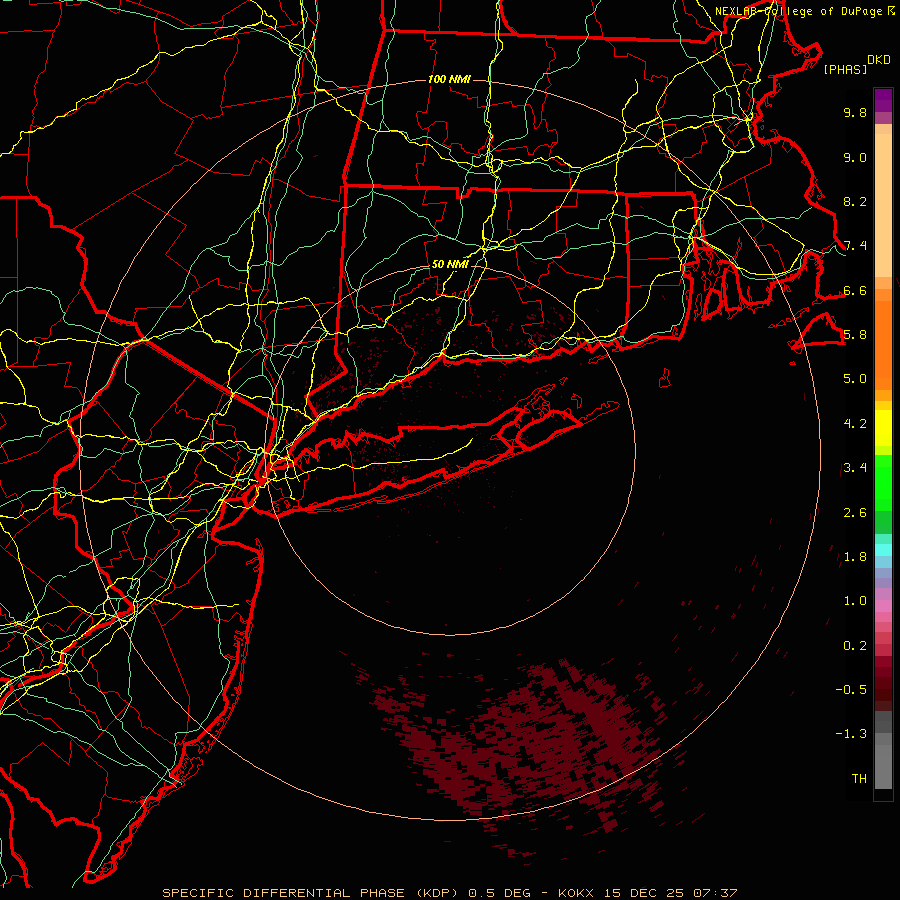Viewport: 900px width, 900px height.
Task: Click the 6.6 legend value
Action: point(855,291)
